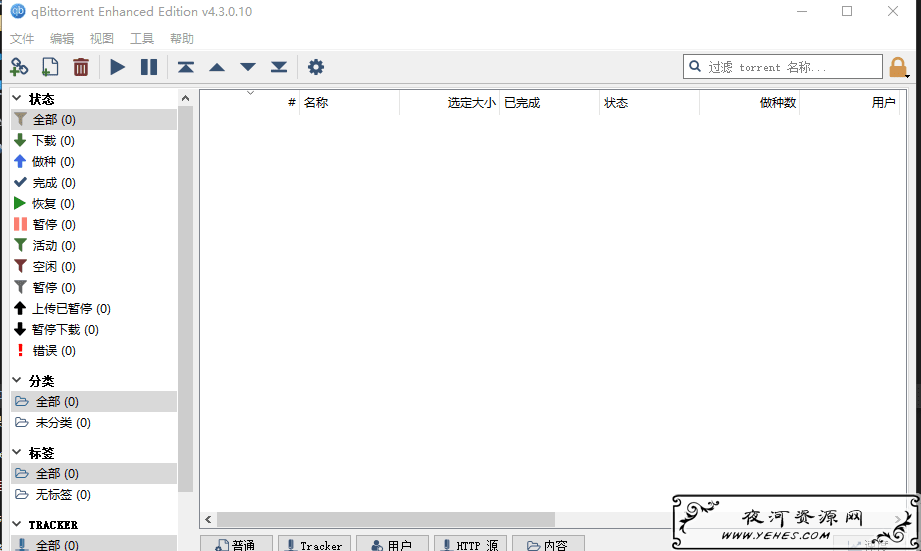This screenshot has height=551, width=921.
Task: Click the add torrent link icon
Action: pyautogui.click(x=19, y=67)
